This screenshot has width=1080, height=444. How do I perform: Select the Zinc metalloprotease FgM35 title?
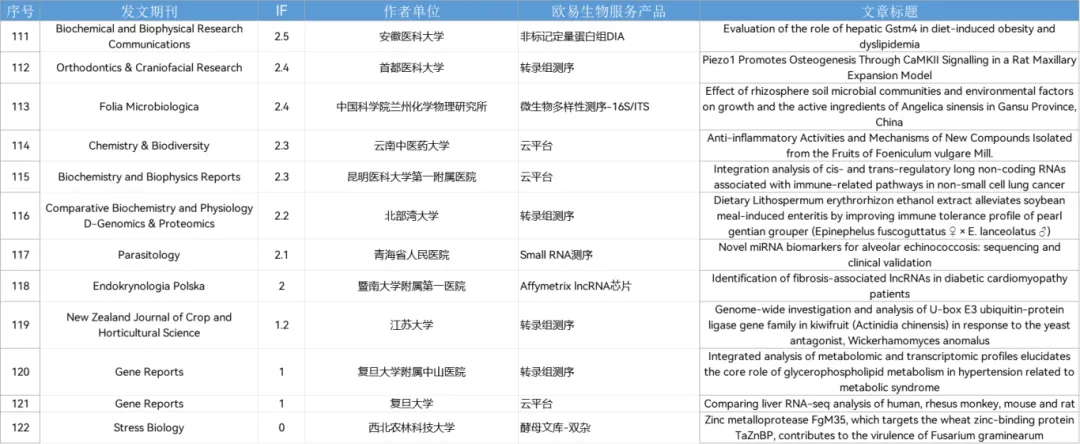[889, 428]
